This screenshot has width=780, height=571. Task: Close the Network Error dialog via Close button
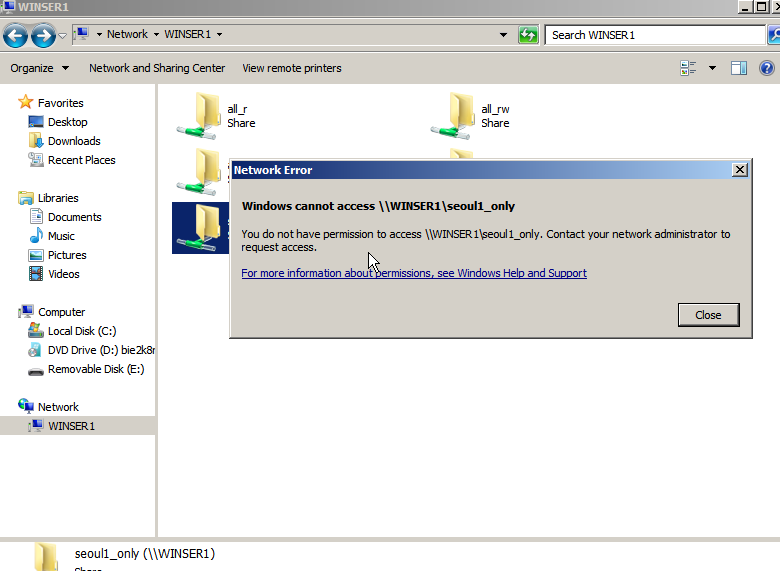coord(708,315)
